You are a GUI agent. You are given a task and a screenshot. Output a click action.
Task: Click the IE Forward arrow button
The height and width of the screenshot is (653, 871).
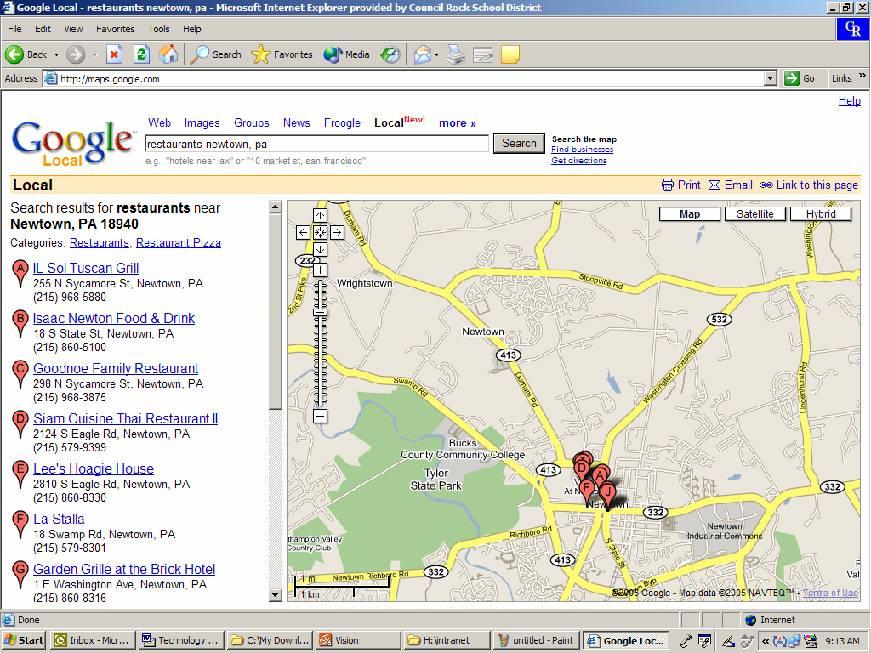tap(76, 54)
